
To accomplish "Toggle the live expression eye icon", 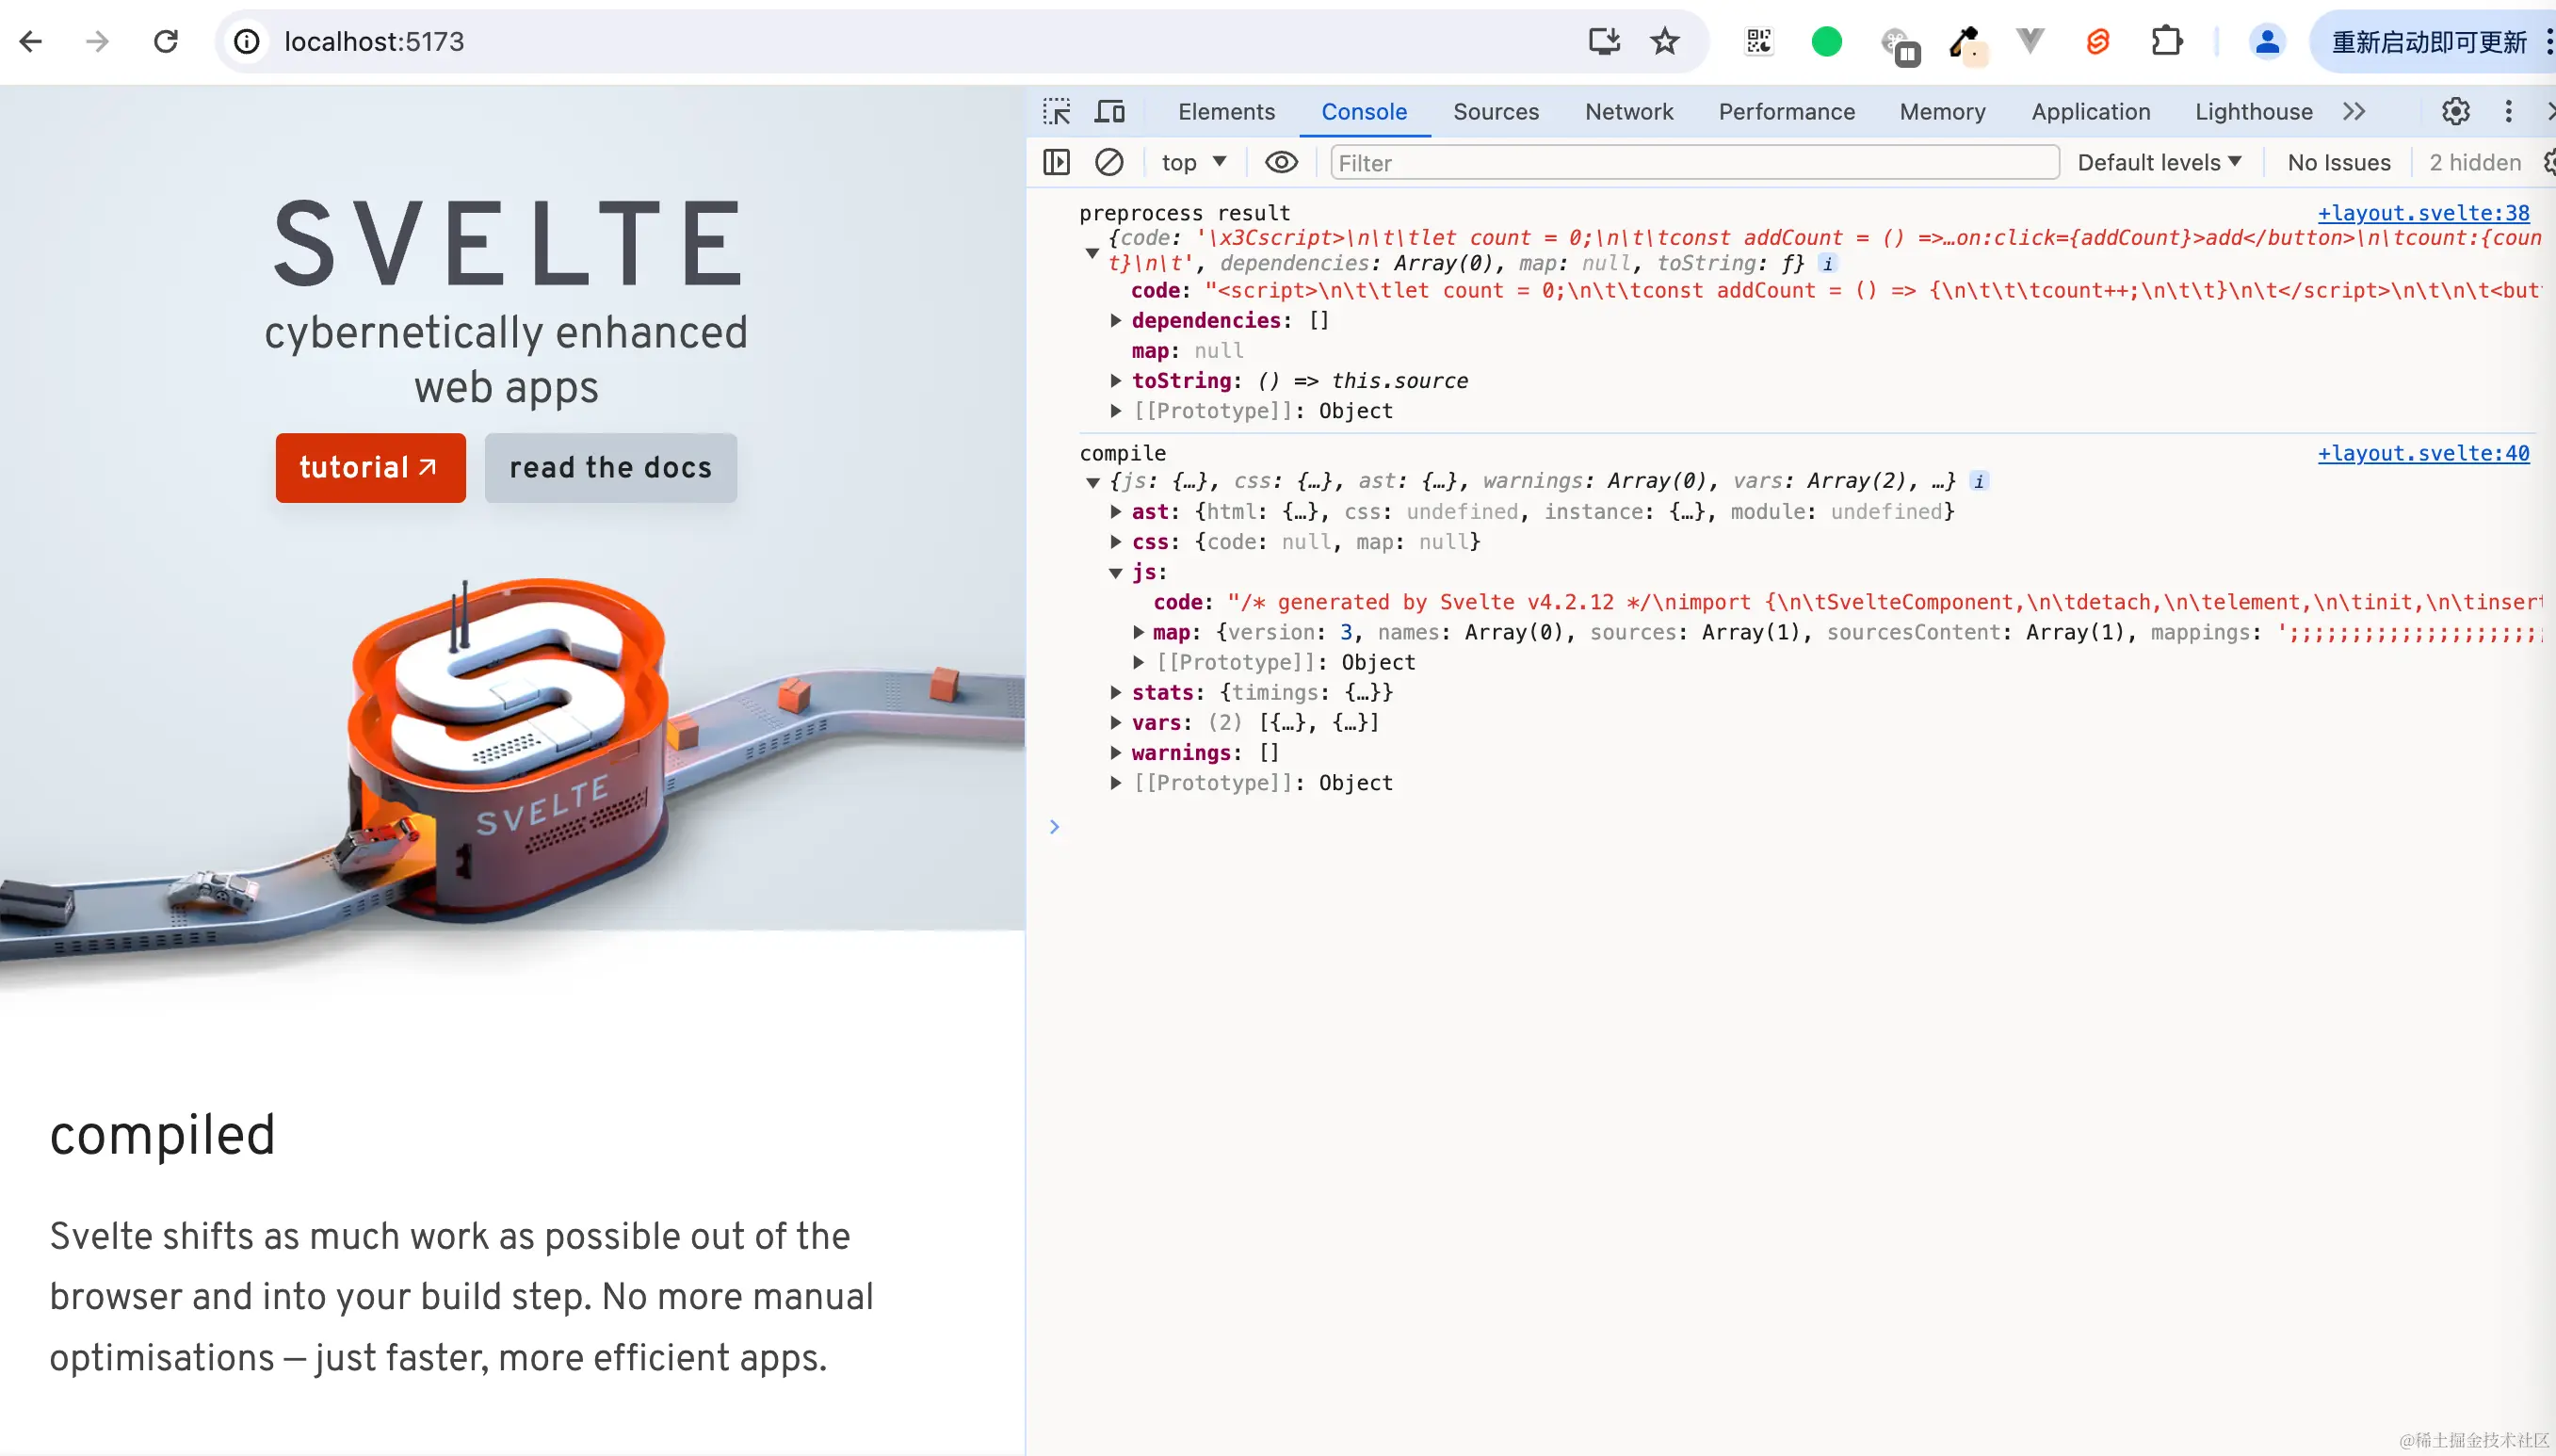I will tap(1280, 162).
